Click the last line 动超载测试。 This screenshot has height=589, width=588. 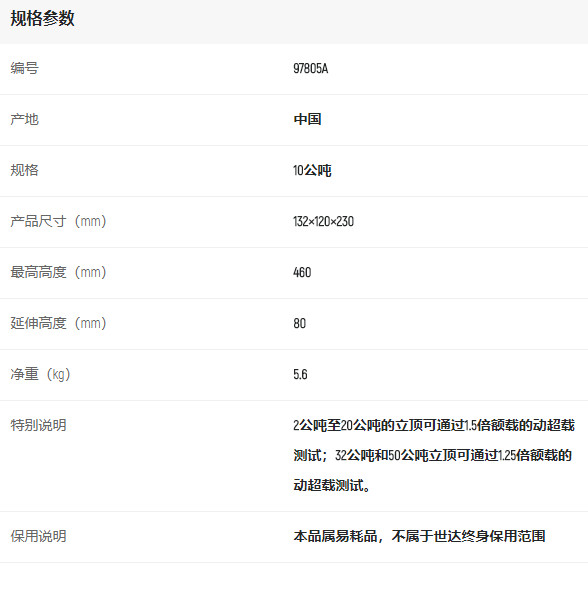(x=332, y=485)
